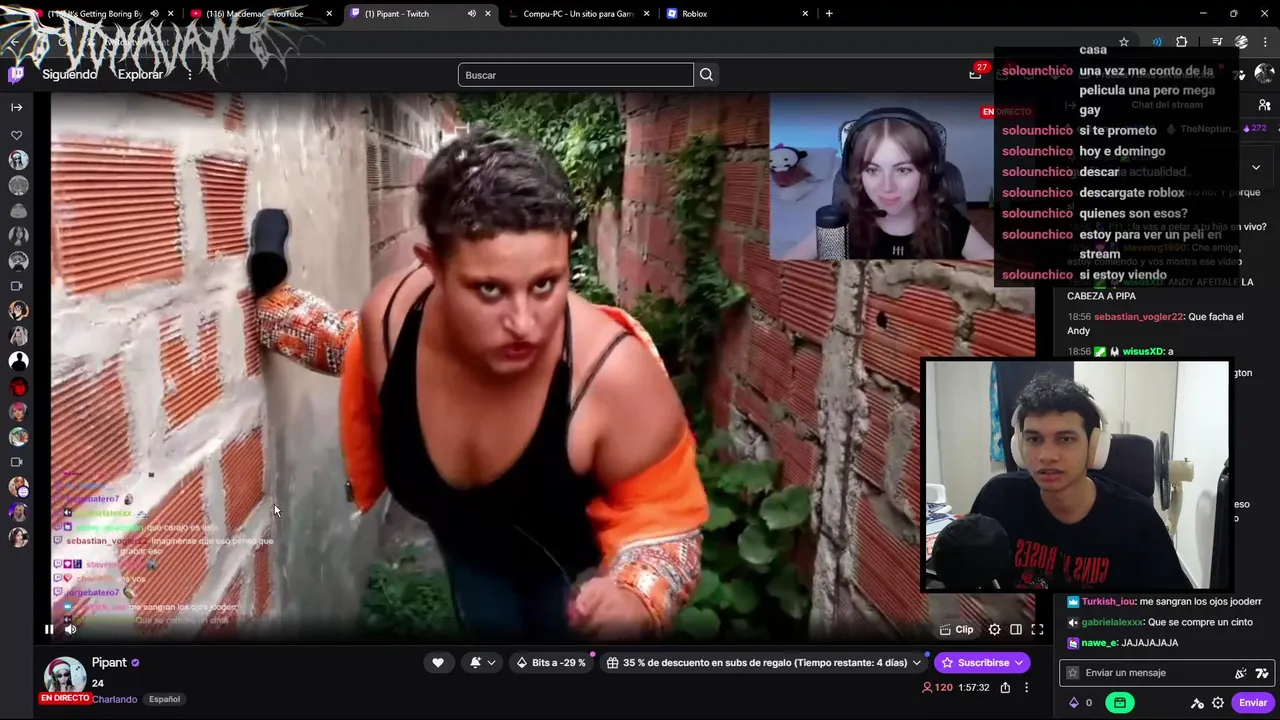Open the Siguiendo page

(70, 75)
